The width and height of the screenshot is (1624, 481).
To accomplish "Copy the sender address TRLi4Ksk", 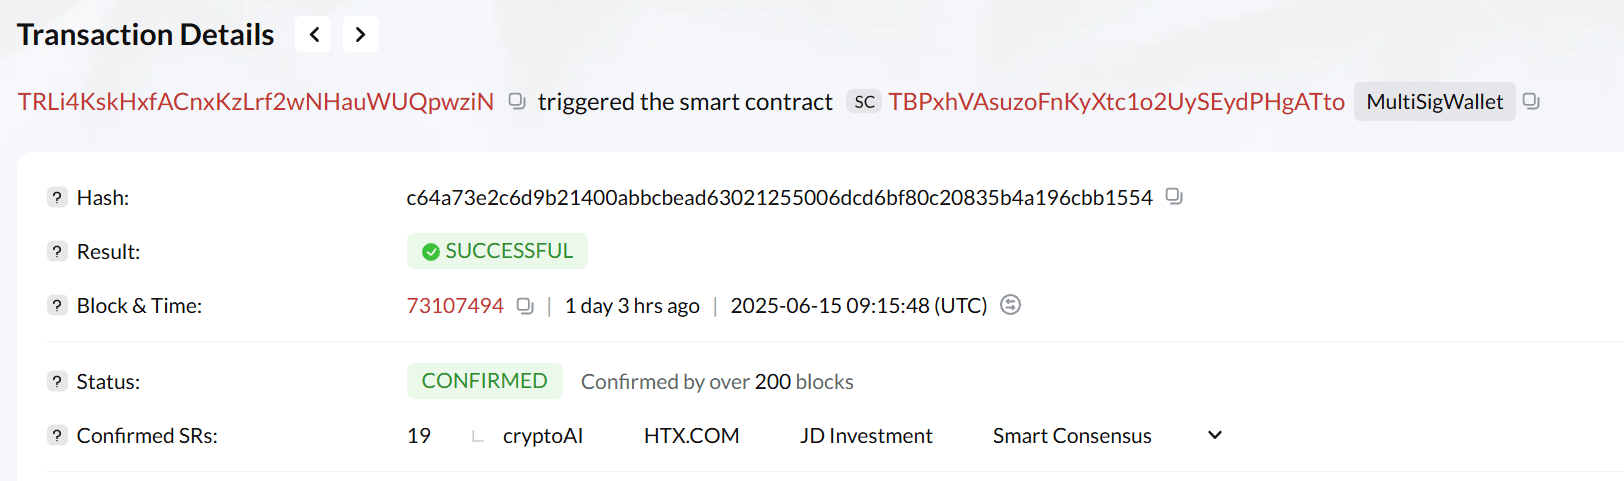I will click(x=517, y=101).
